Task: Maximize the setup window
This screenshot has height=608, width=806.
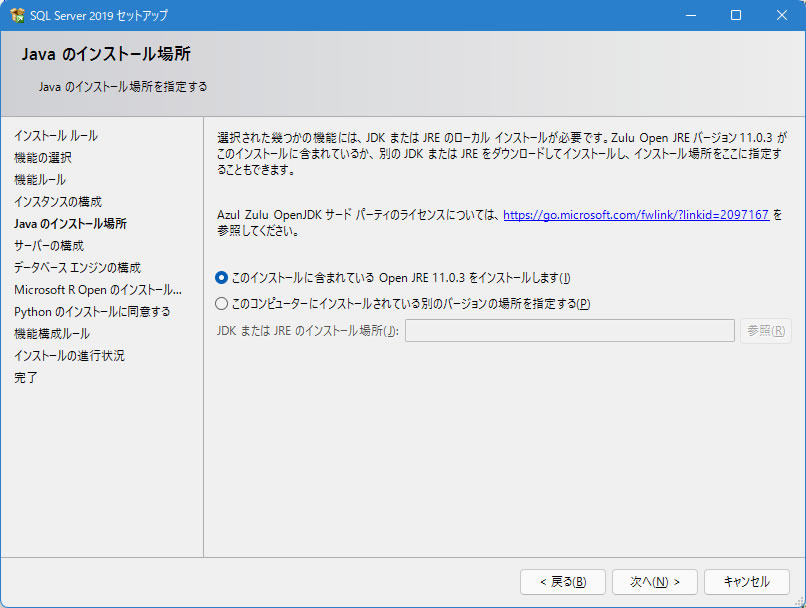Action: coord(736,16)
